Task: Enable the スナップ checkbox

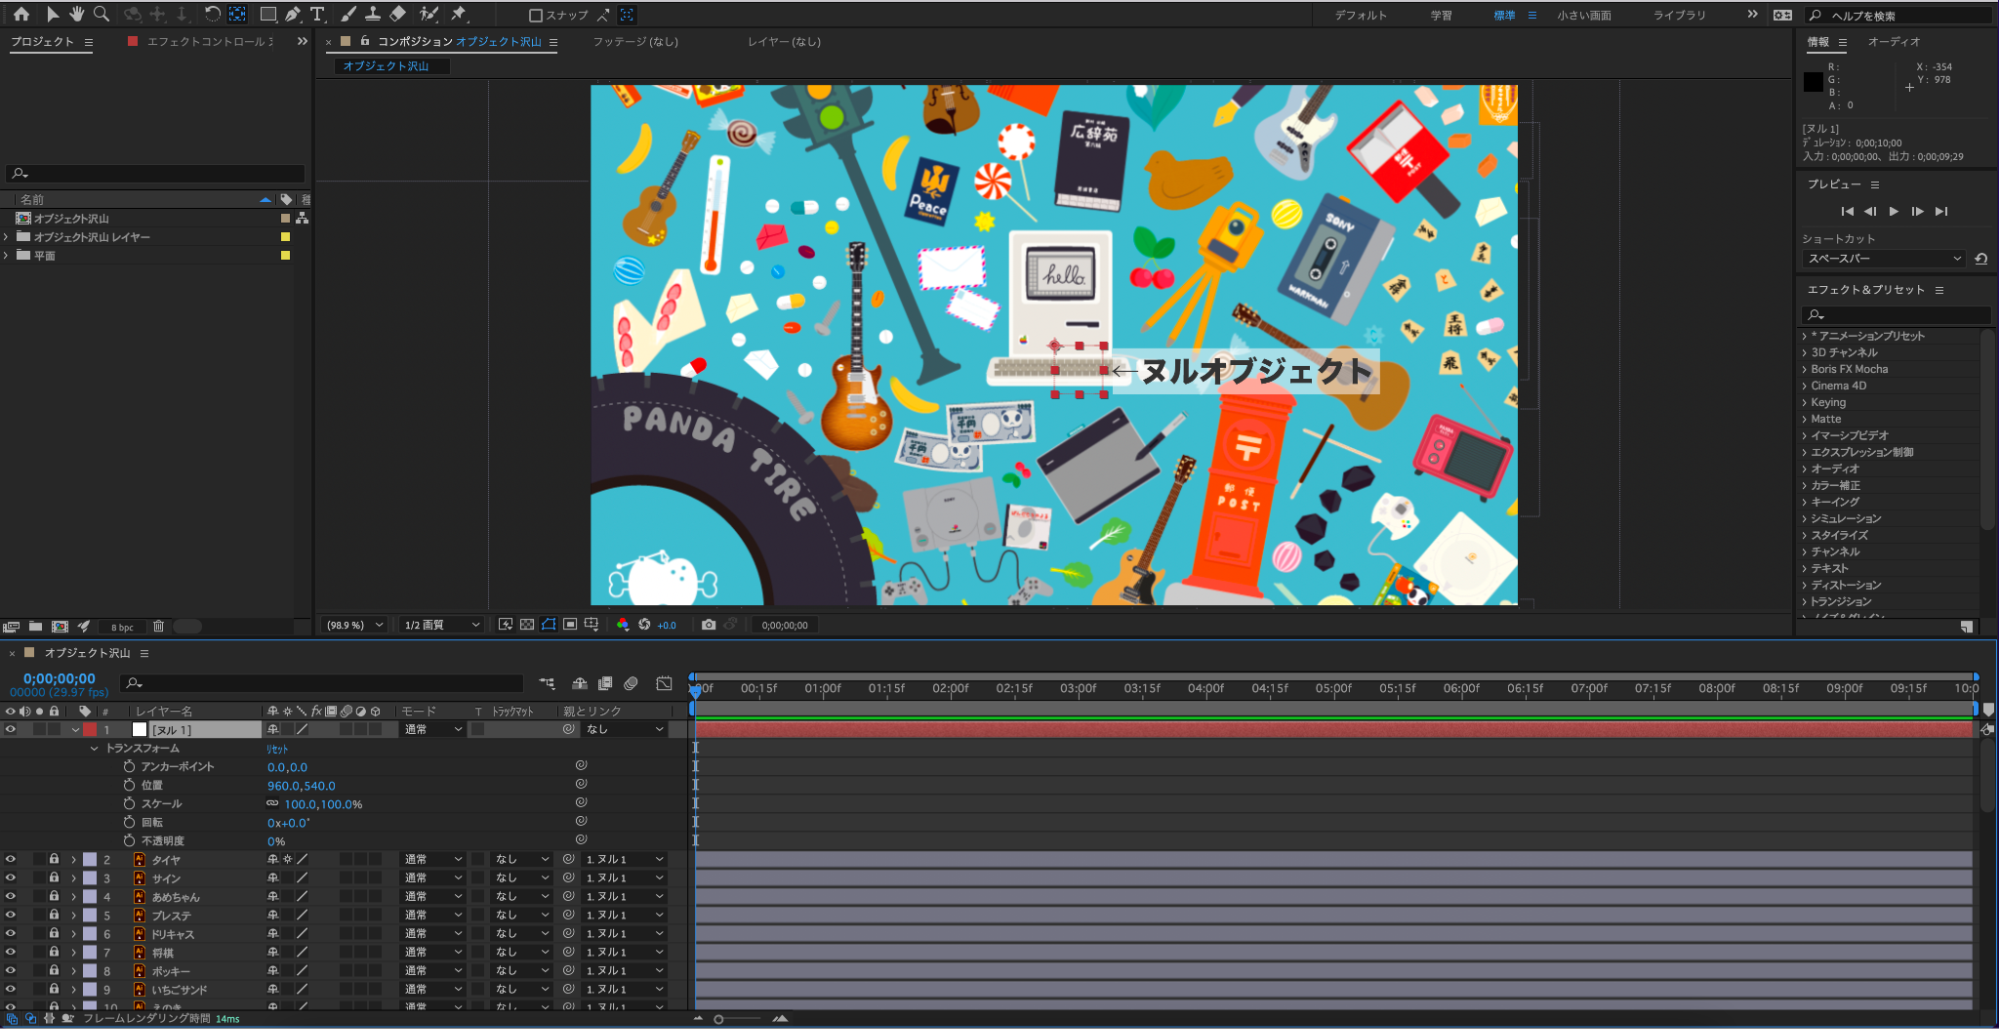Action: point(536,15)
